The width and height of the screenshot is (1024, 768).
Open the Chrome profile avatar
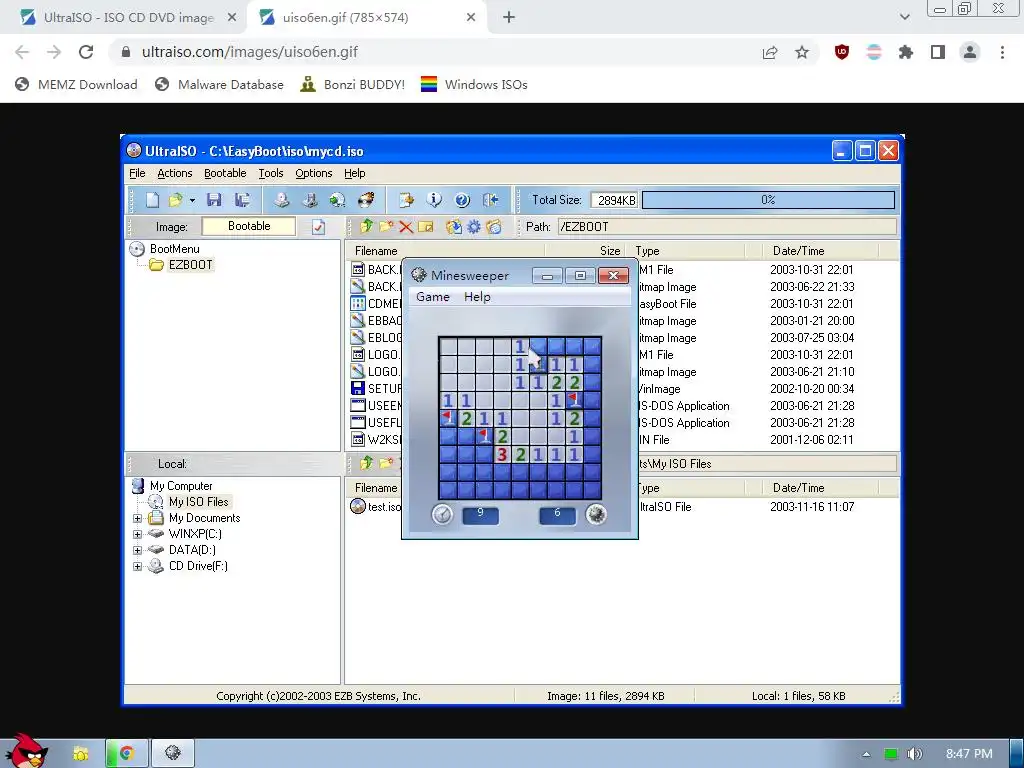pyautogui.click(x=970, y=52)
